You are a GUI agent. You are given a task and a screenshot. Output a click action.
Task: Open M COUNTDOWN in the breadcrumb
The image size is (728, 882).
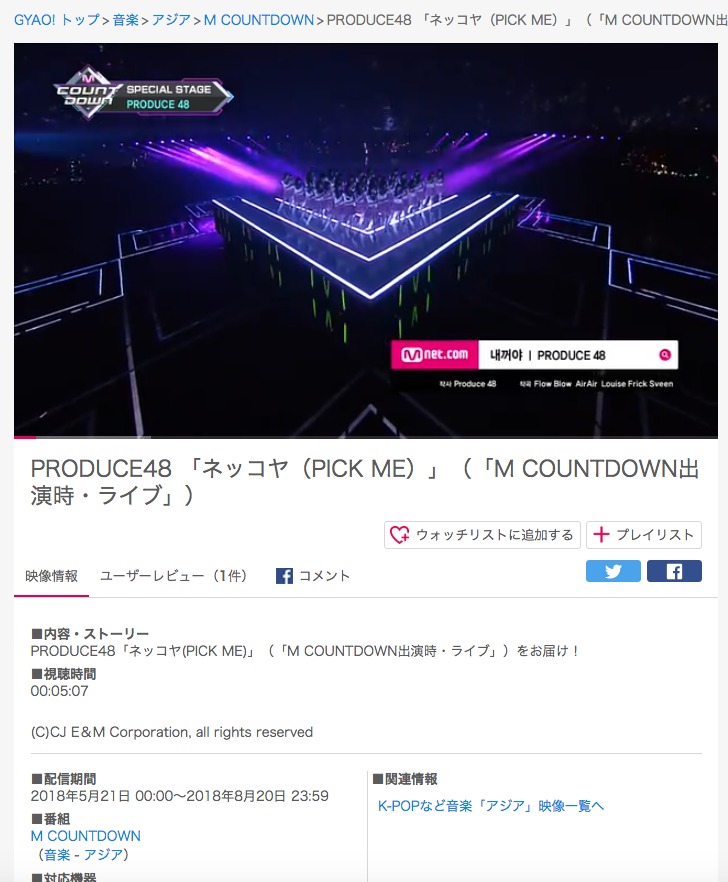[259, 20]
